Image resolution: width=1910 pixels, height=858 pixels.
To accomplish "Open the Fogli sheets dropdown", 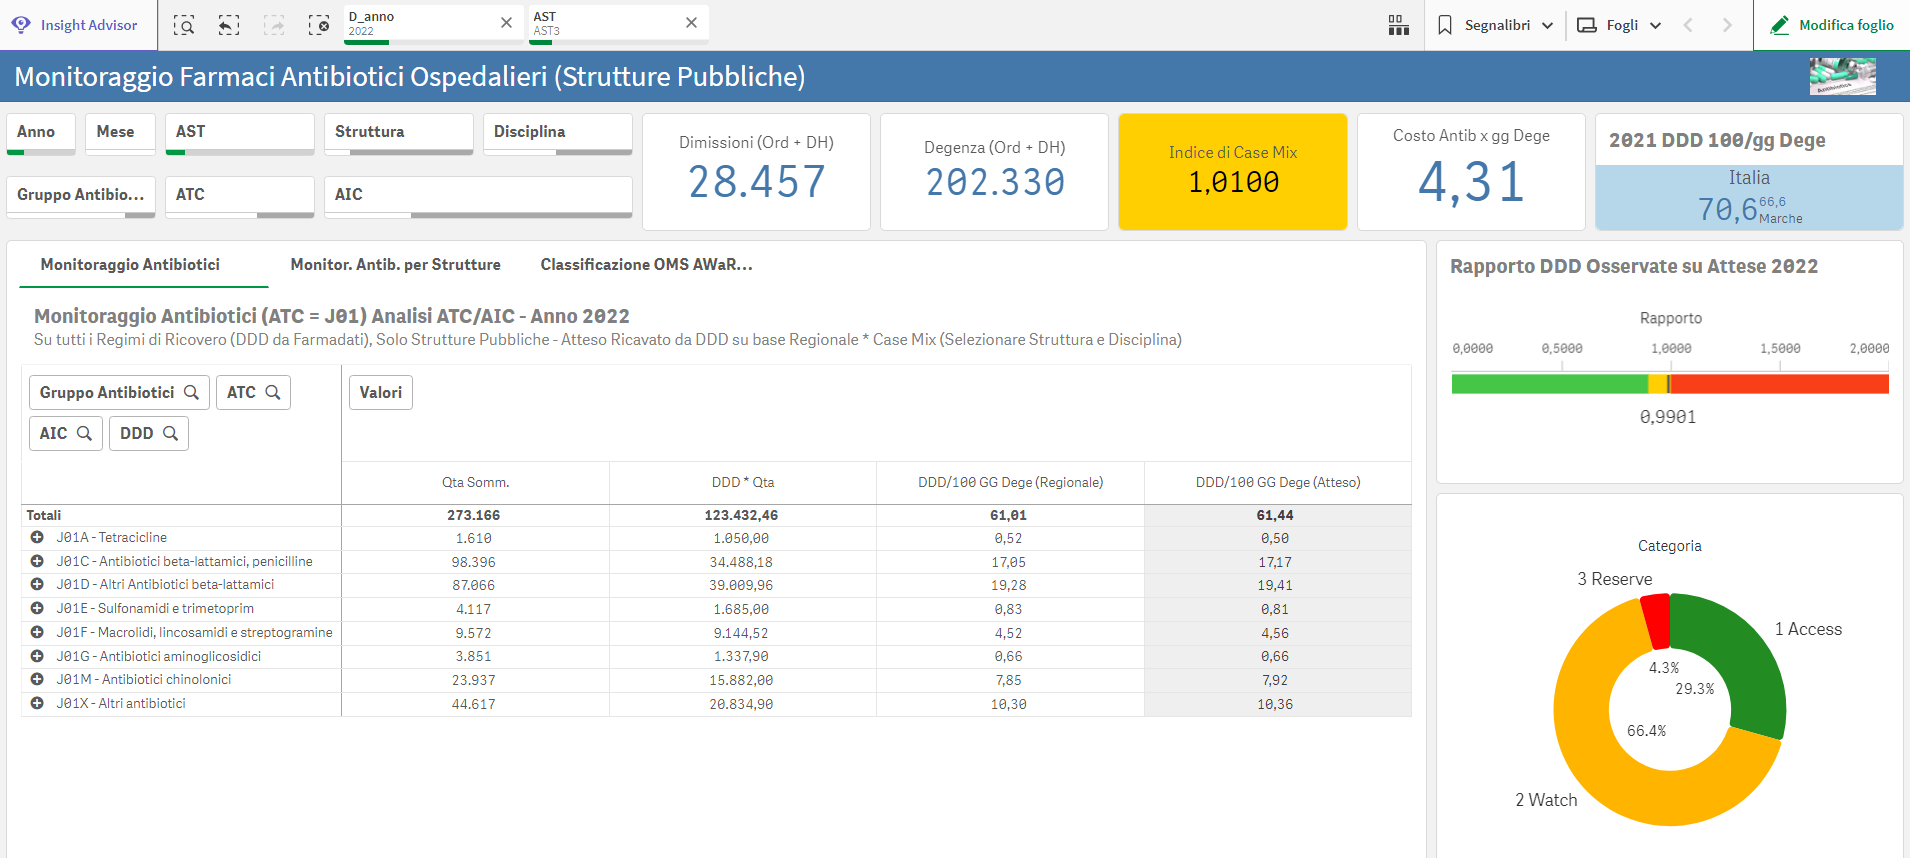I will (1619, 25).
